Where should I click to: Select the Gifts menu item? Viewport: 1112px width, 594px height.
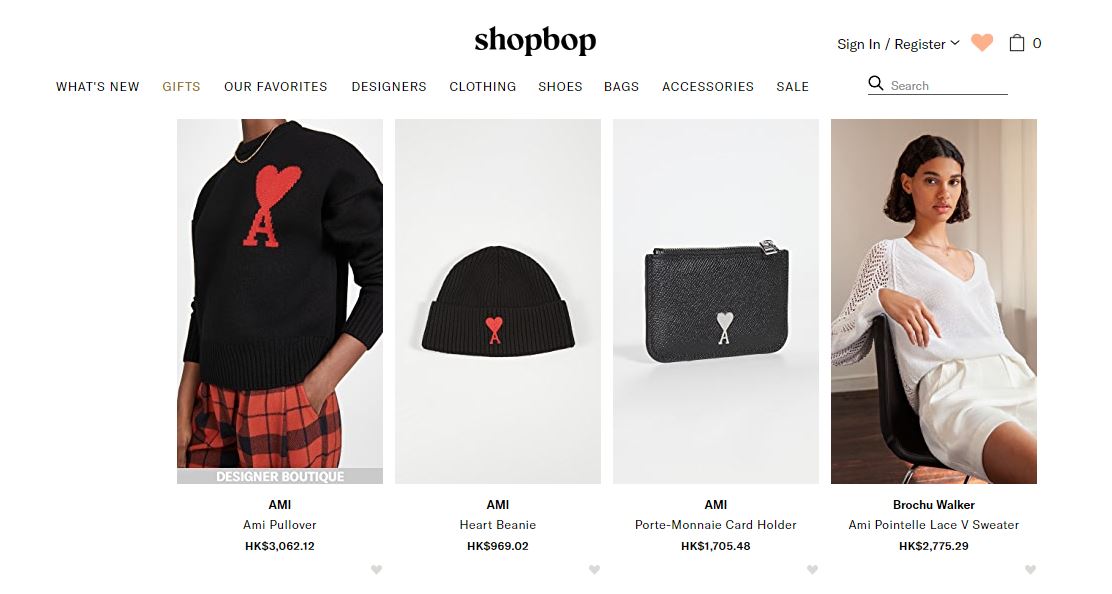(182, 86)
